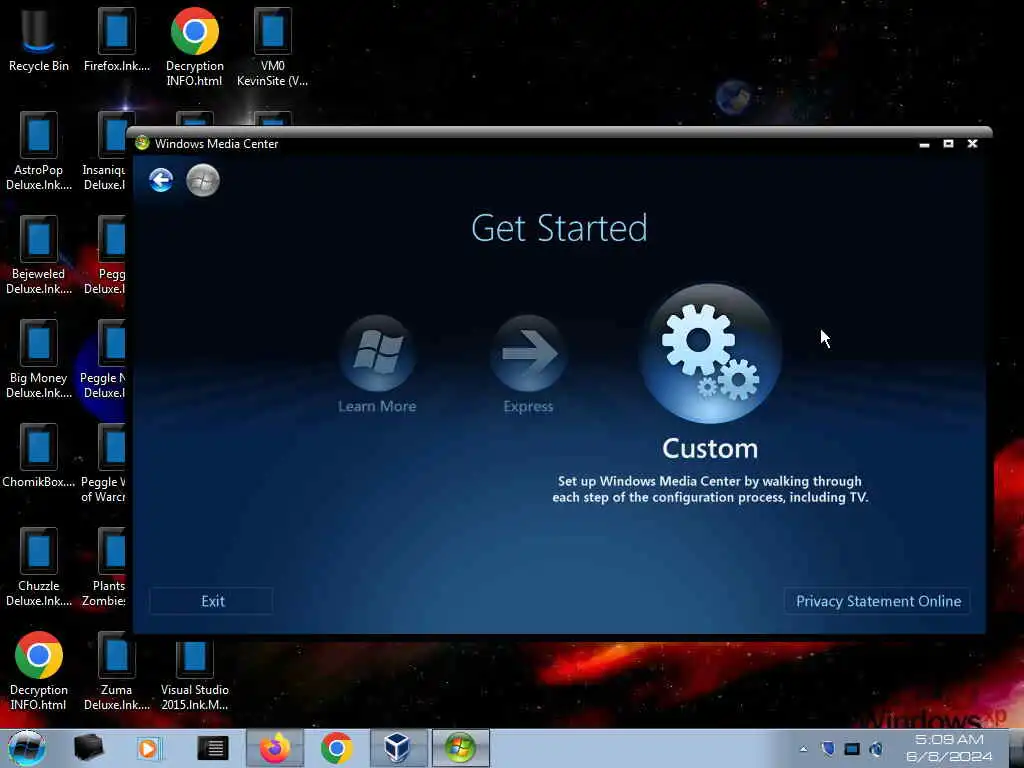The image size is (1024, 768).
Task: Click the monitor tray icon
Action: (x=852, y=748)
